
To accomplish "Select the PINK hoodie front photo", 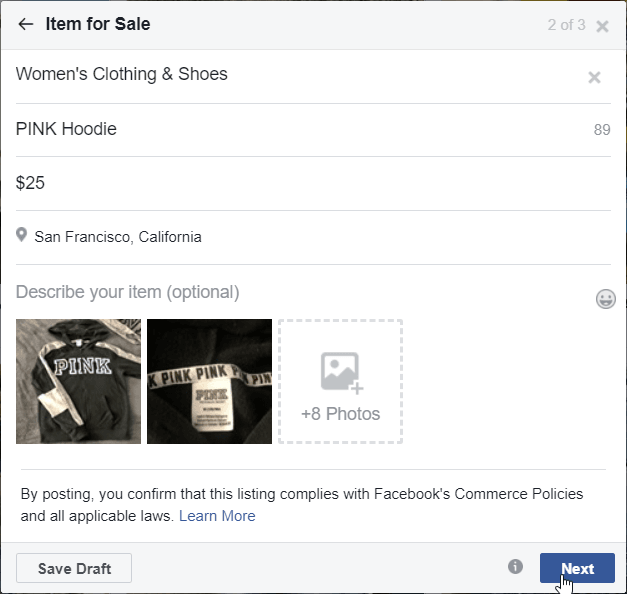I will pos(78,381).
